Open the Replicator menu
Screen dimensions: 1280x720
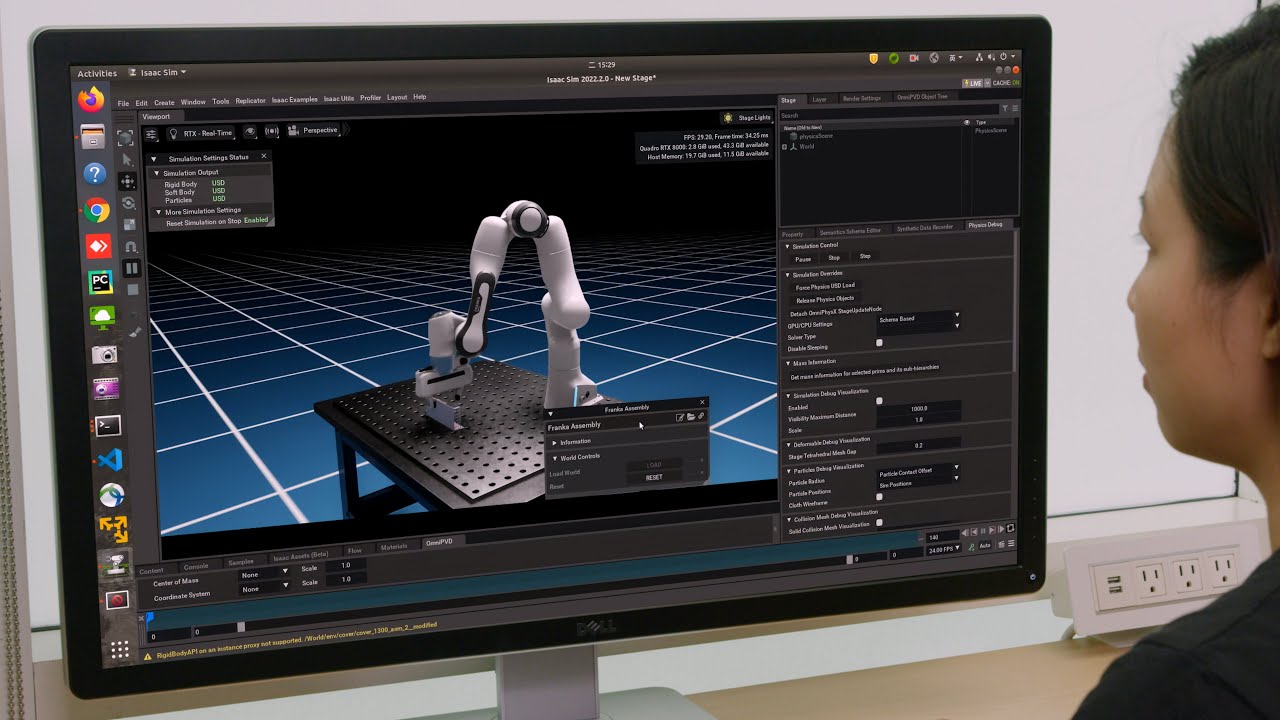click(x=250, y=101)
